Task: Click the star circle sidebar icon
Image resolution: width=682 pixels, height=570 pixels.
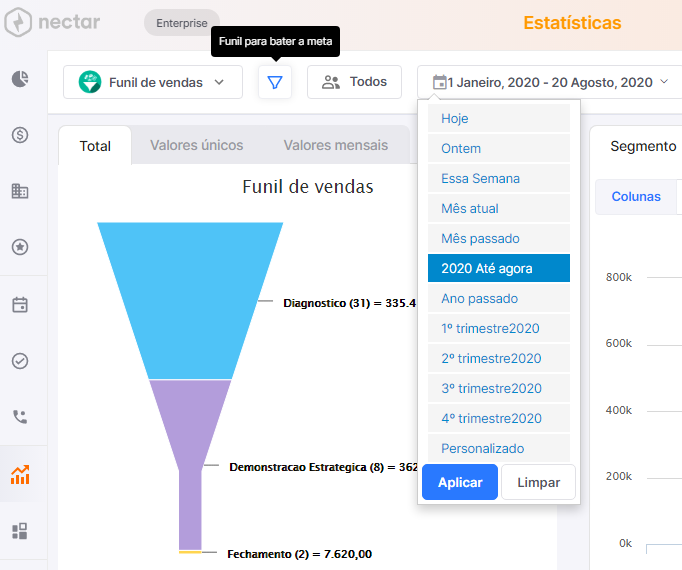Action: point(20,247)
